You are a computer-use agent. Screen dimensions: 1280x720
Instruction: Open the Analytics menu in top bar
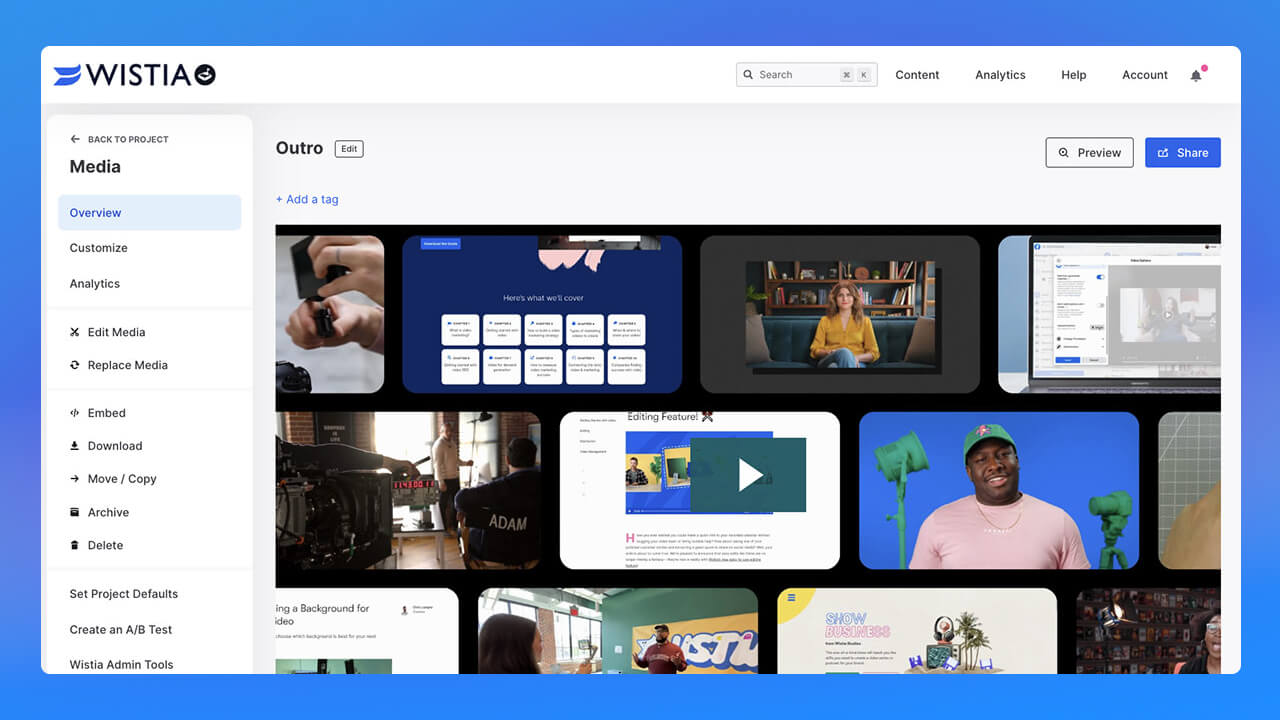(1000, 75)
